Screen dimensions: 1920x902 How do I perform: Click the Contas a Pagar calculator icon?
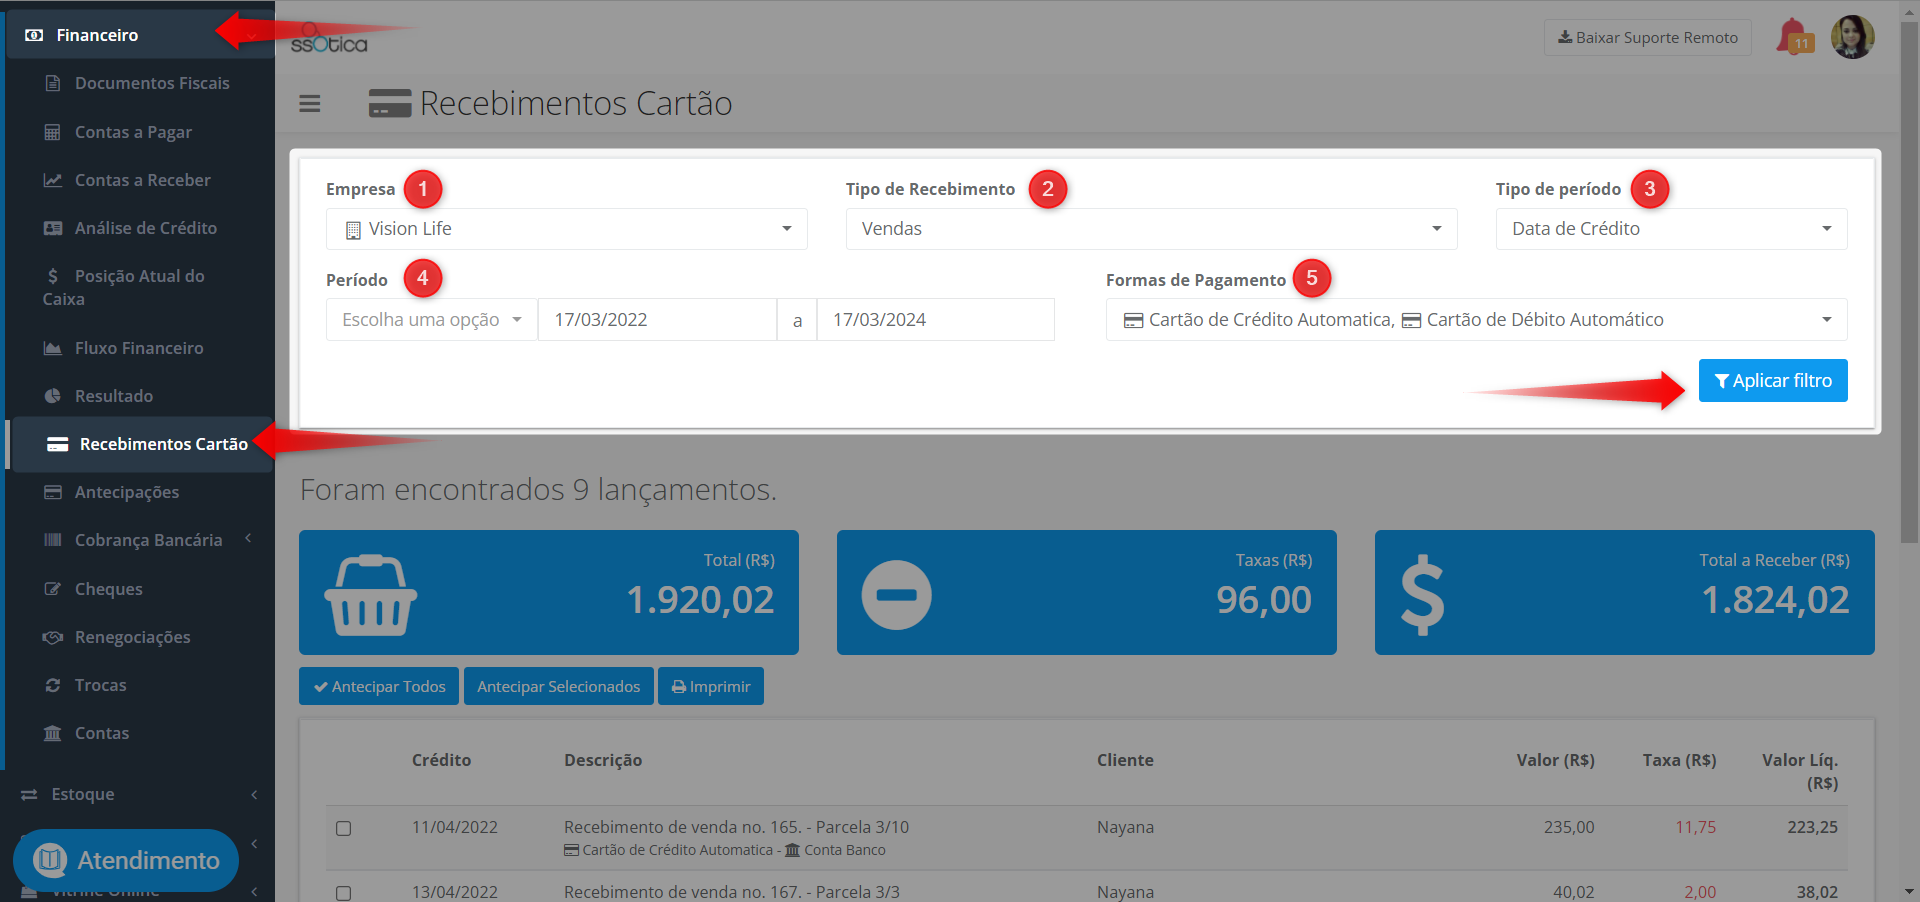point(53,132)
